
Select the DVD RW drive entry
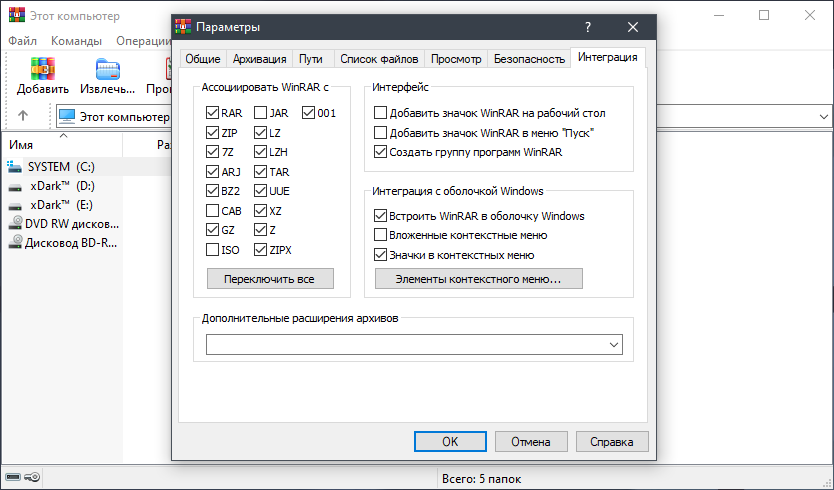64,225
